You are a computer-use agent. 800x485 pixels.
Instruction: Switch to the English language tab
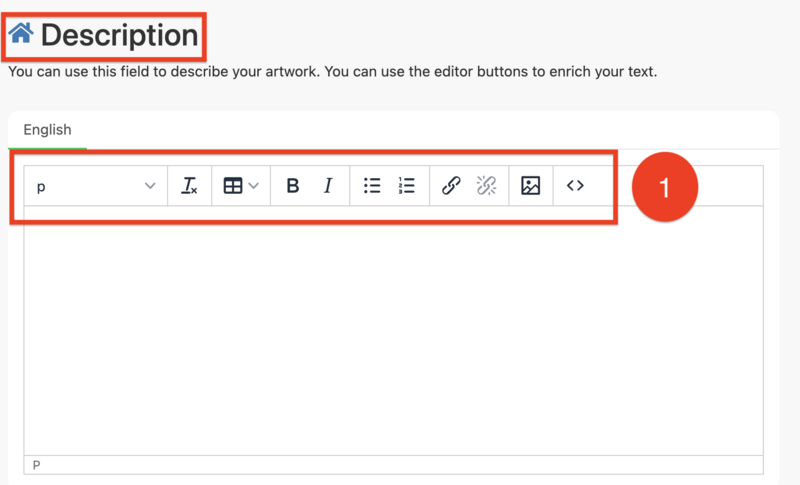click(x=47, y=129)
